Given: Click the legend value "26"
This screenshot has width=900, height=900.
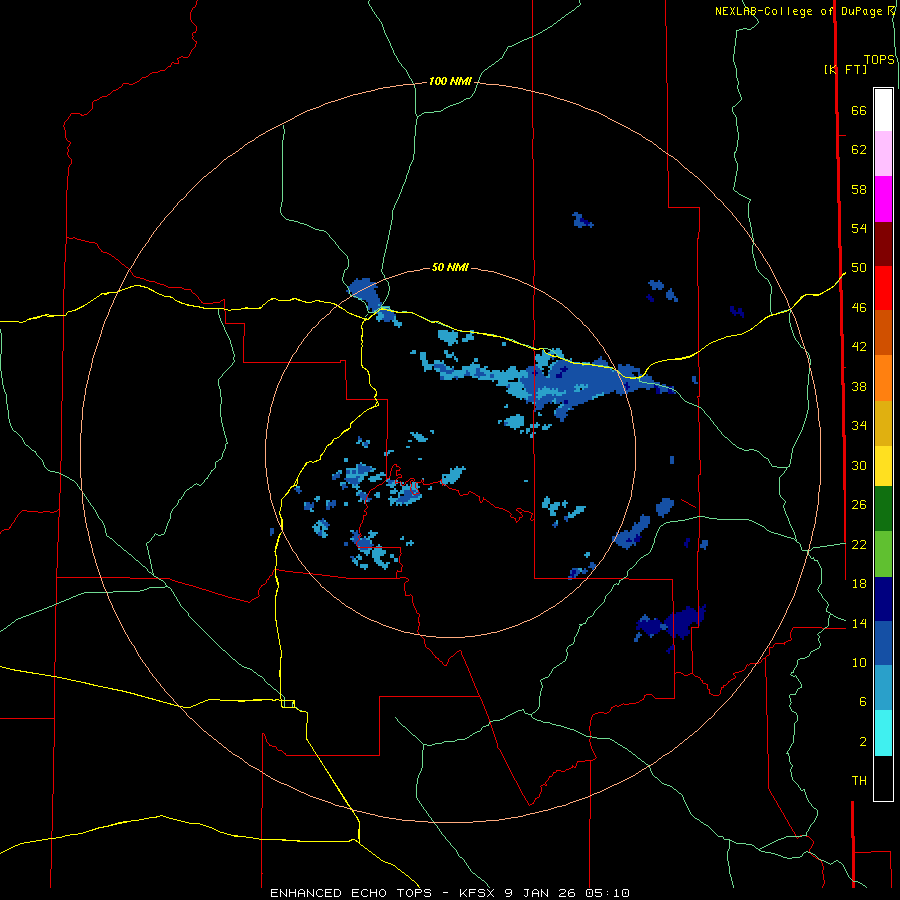Looking at the screenshot, I should 859,505.
